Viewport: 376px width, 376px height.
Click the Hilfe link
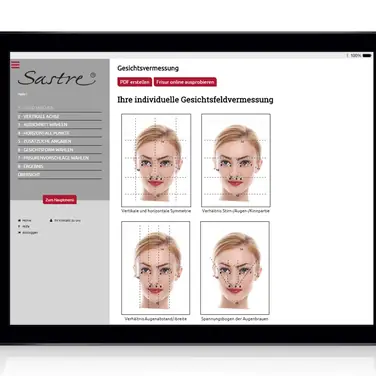pyautogui.click(x=24, y=227)
